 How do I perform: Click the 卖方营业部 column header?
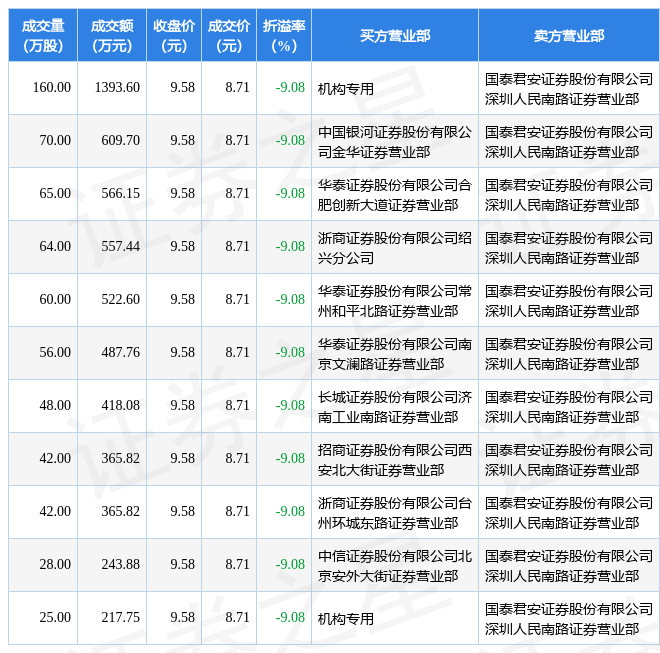tap(569, 35)
